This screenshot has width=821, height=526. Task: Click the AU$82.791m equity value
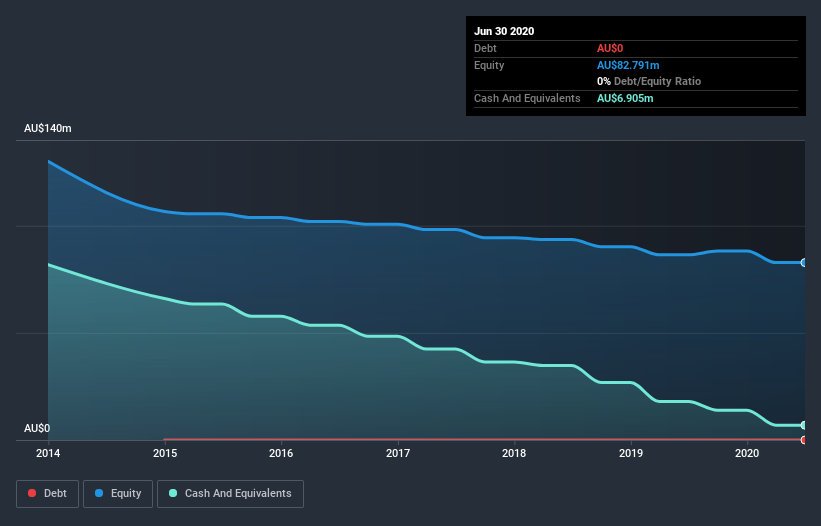coord(628,65)
